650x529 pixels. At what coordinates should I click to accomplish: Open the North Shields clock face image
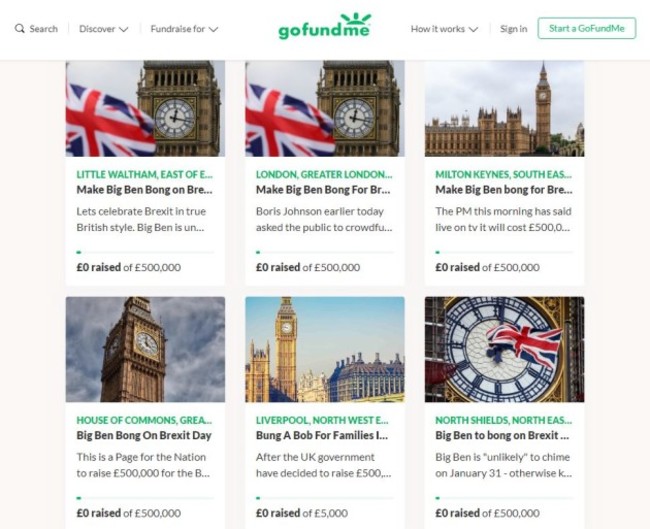pyautogui.click(x=504, y=349)
